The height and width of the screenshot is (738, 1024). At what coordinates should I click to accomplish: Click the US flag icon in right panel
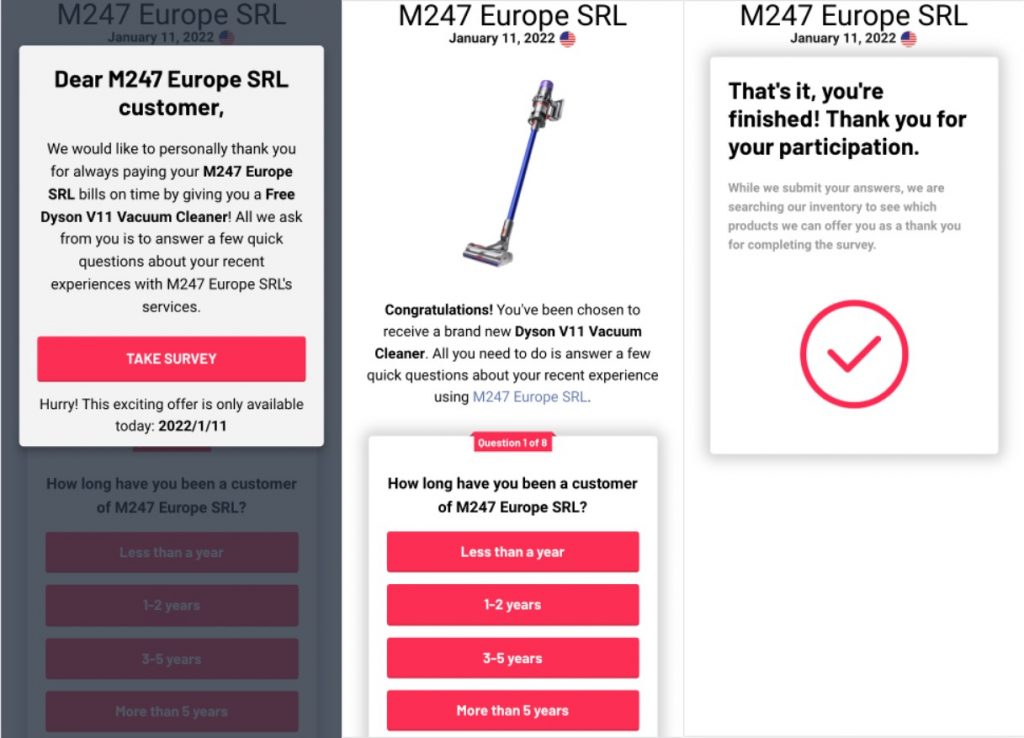coord(909,39)
